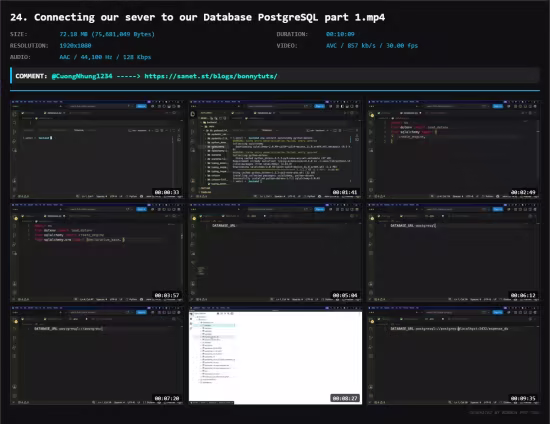Click the 'DURATION:' label
The image size is (550, 424).
292,34
